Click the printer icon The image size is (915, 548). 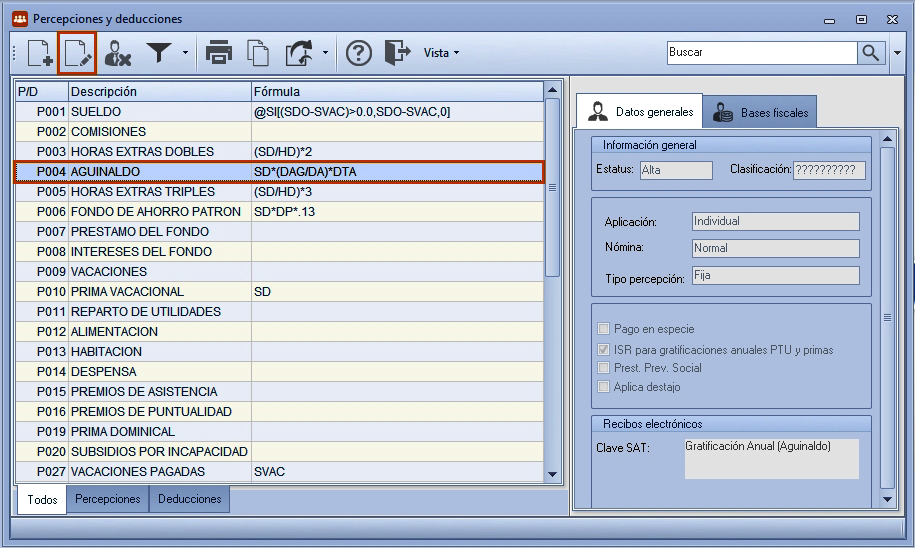219,53
